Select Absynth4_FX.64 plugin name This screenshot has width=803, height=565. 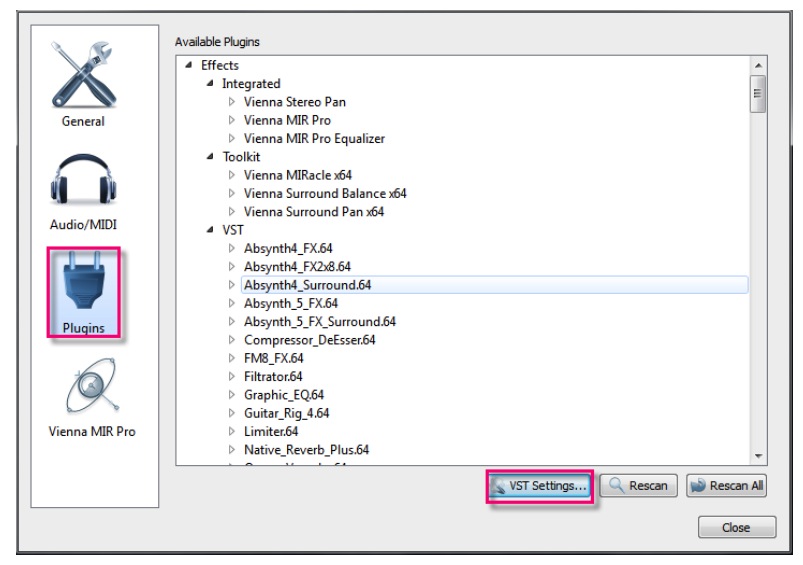pos(288,248)
